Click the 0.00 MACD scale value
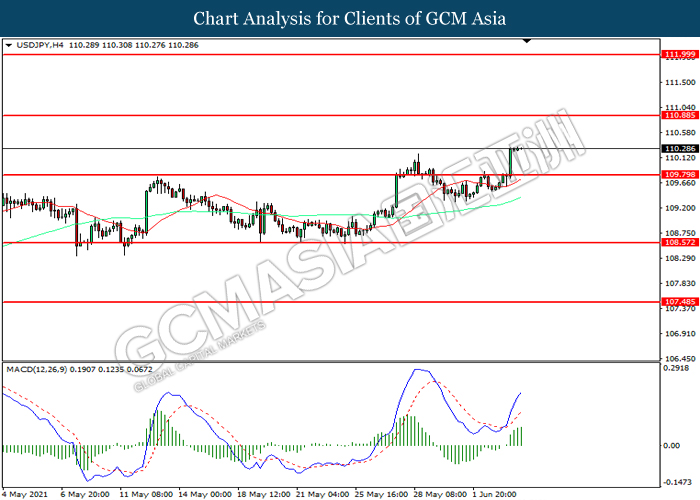 pyautogui.click(x=672, y=446)
